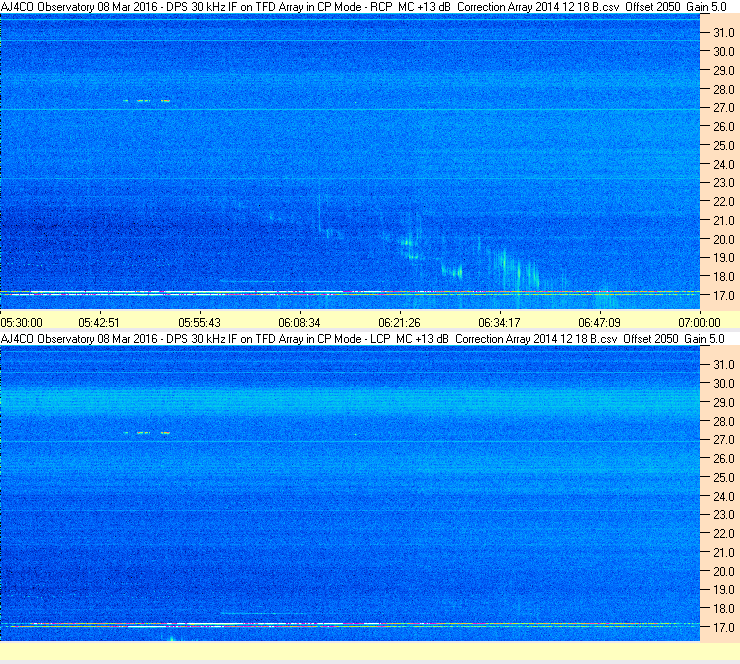
Task: Select the 06:47:09 time axis label
Action: click(x=599, y=323)
